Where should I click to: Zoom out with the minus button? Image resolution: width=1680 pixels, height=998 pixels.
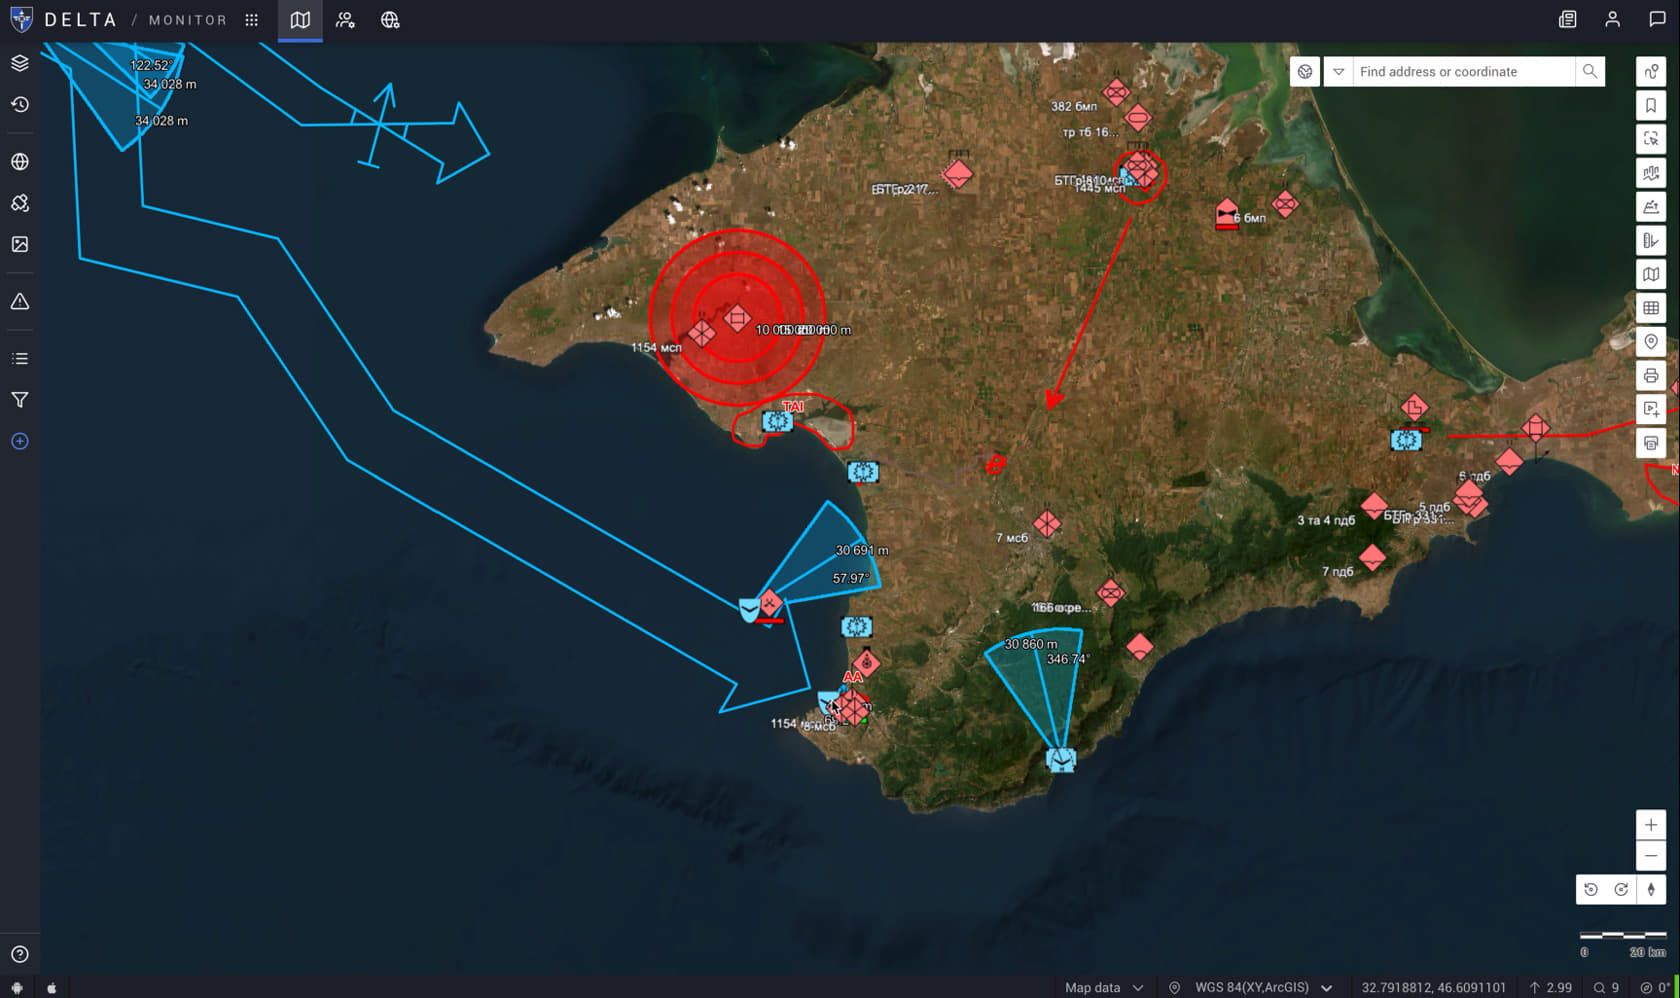1651,856
